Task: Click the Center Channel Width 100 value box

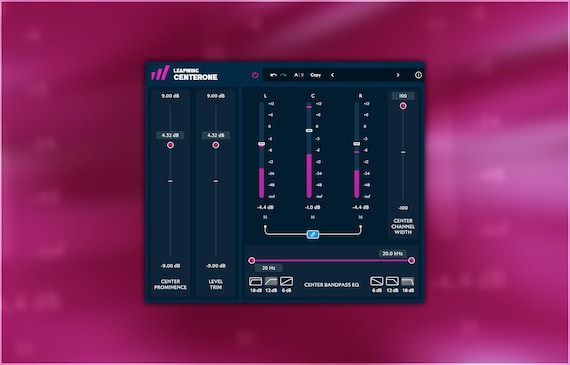Action: click(403, 96)
